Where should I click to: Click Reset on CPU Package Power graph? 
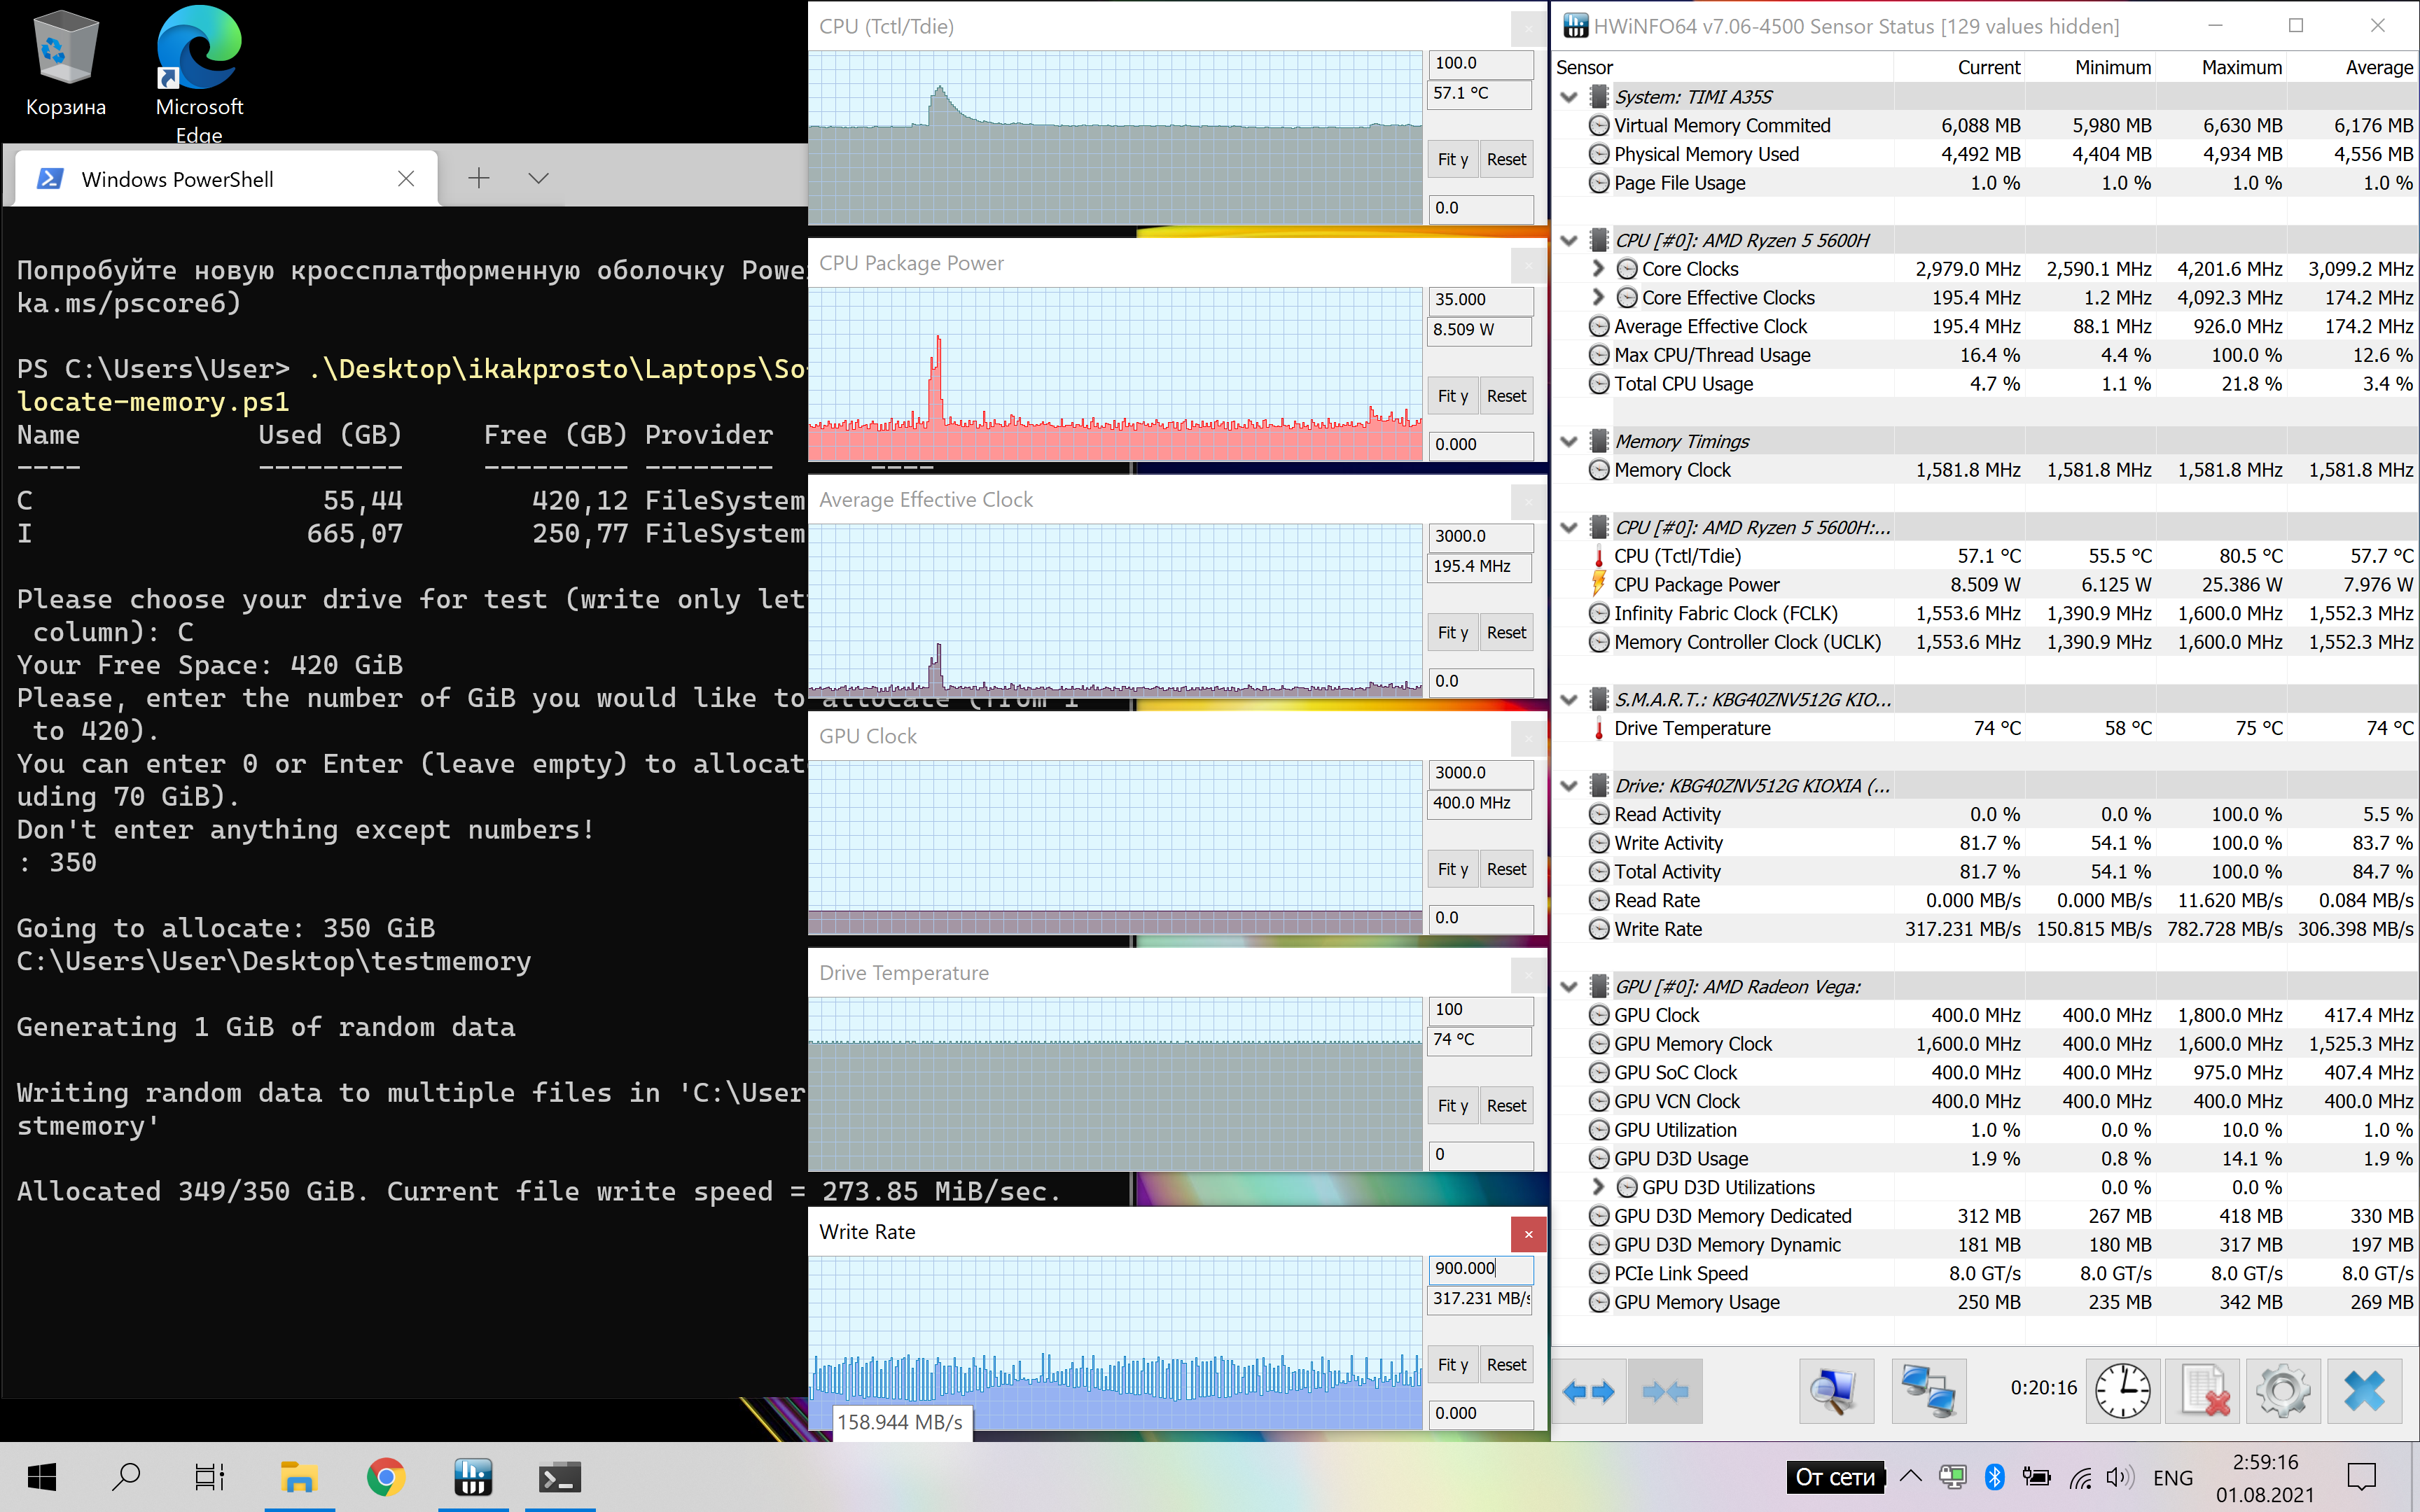[x=1506, y=396]
